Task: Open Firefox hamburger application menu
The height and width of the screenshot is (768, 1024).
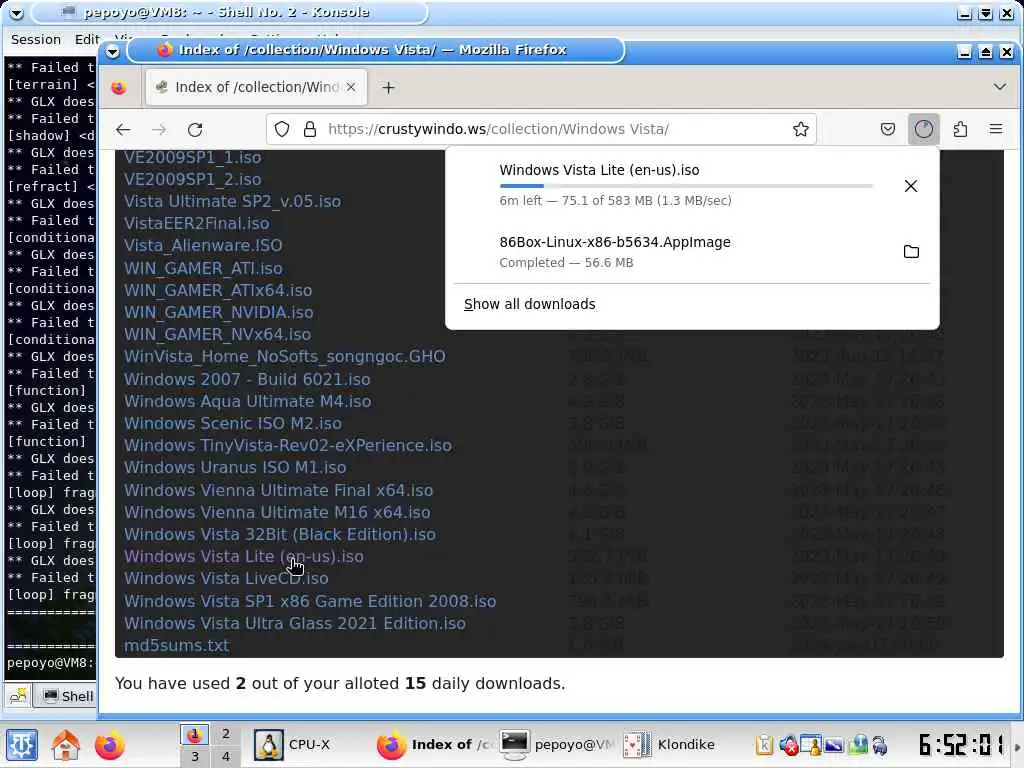Action: pos(996,129)
